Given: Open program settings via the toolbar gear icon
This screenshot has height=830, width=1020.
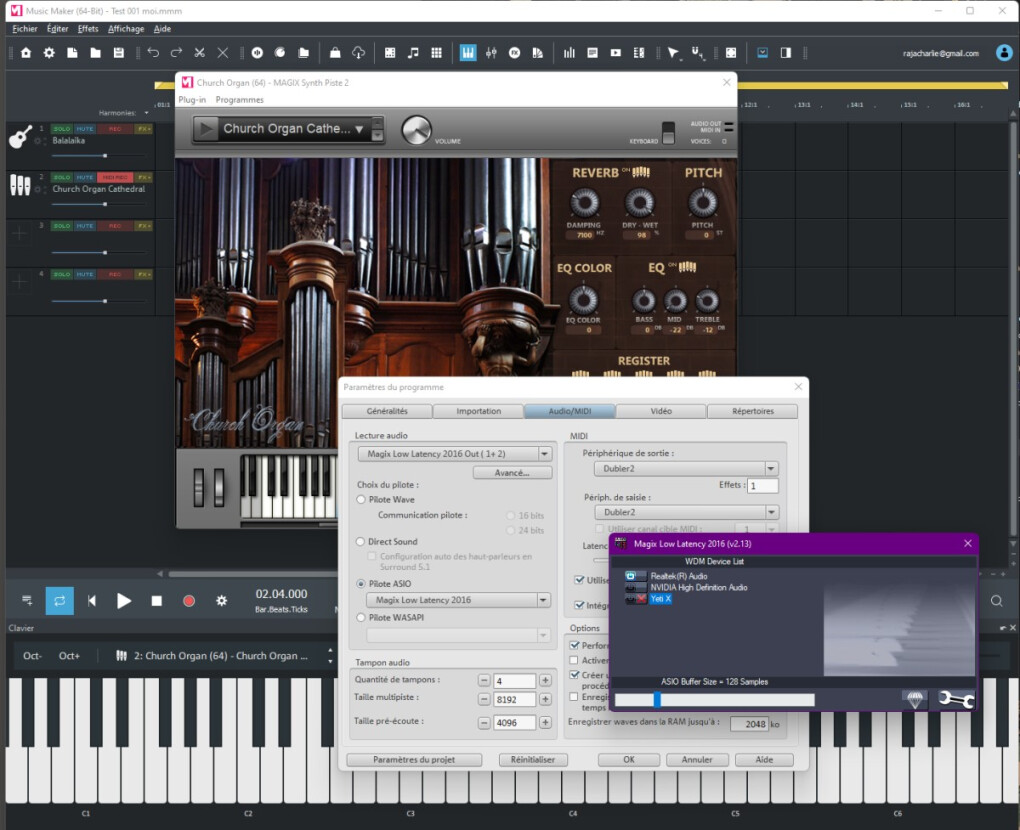Looking at the screenshot, I should pos(49,53).
